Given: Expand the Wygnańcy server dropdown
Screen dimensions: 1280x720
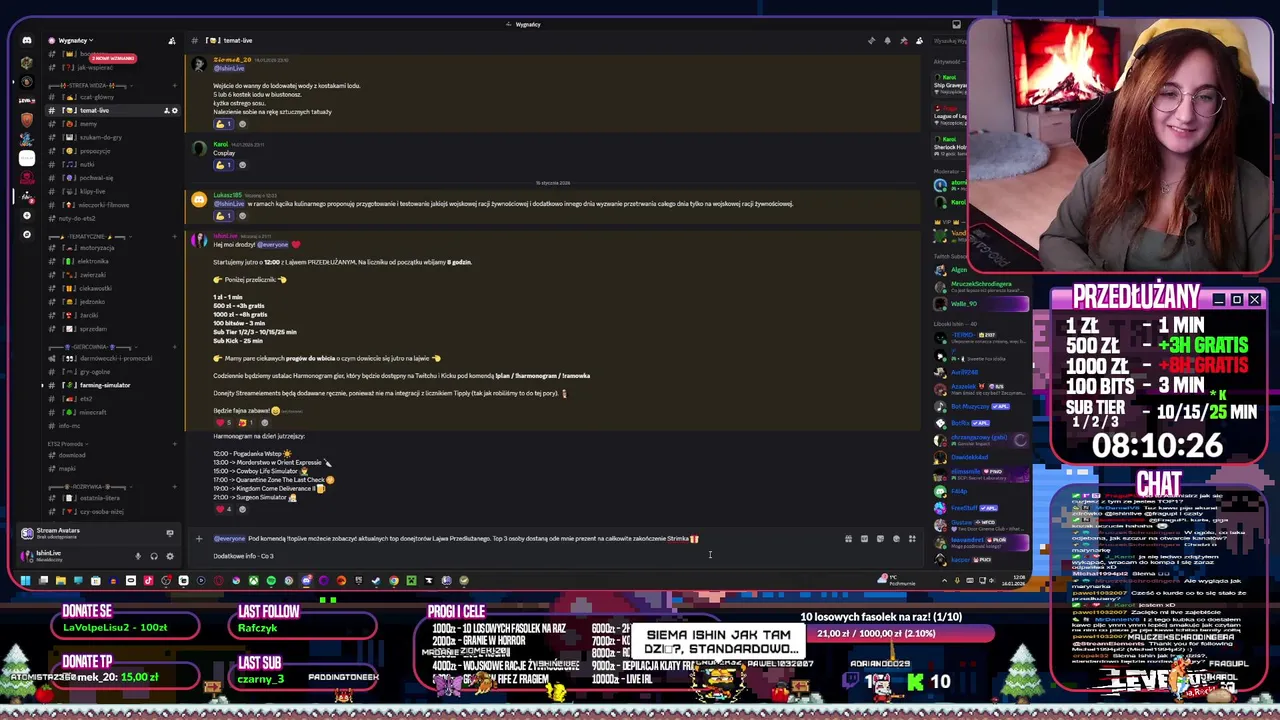Looking at the screenshot, I should [75, 41].
